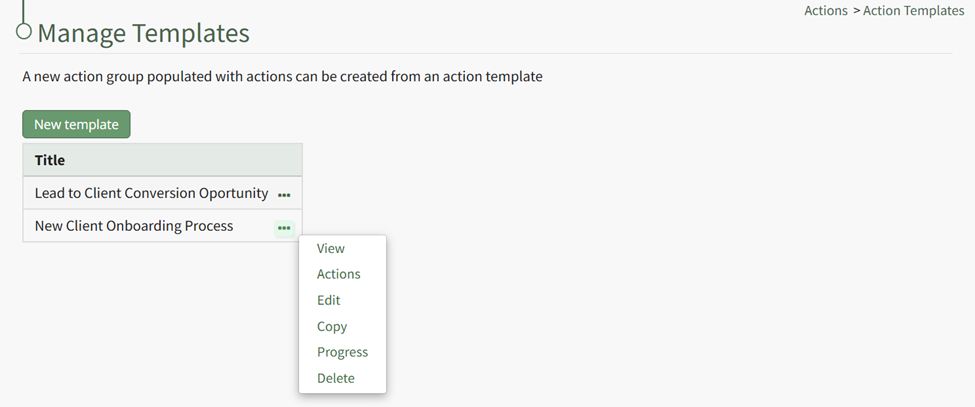
Task: Click the Action Templates breadcrumb
Action: pyautogui.click(x=913, y=11)
